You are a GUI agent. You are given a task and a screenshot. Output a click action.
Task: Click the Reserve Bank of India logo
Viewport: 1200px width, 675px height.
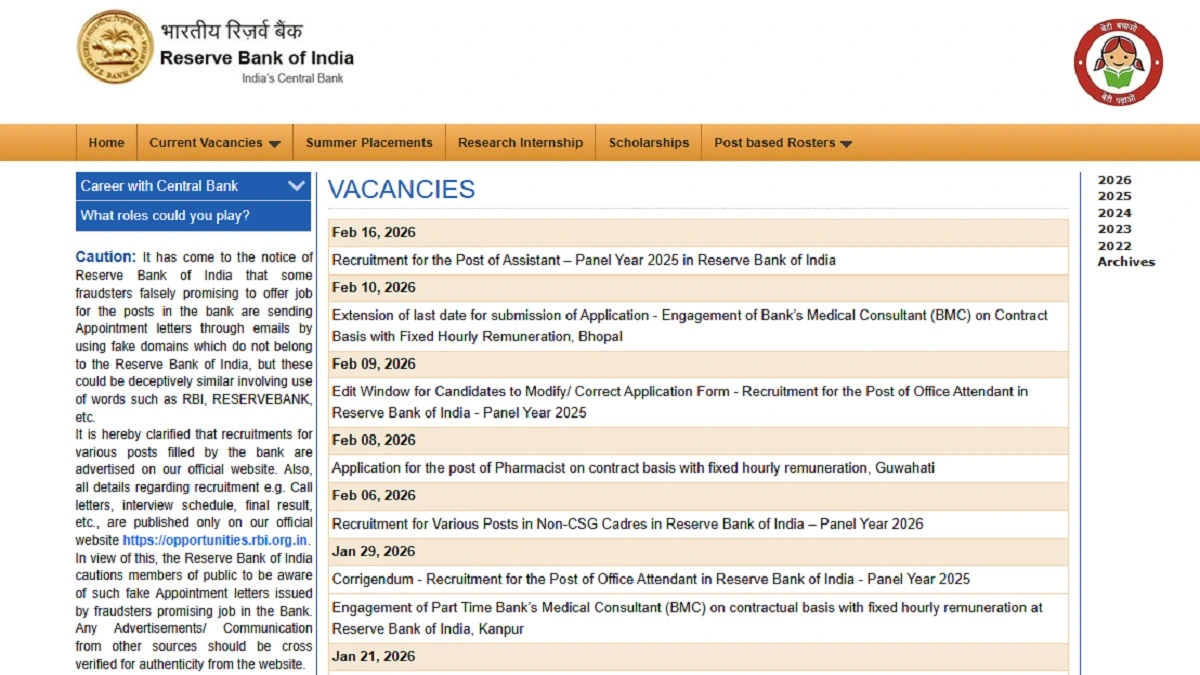[114, 46]
